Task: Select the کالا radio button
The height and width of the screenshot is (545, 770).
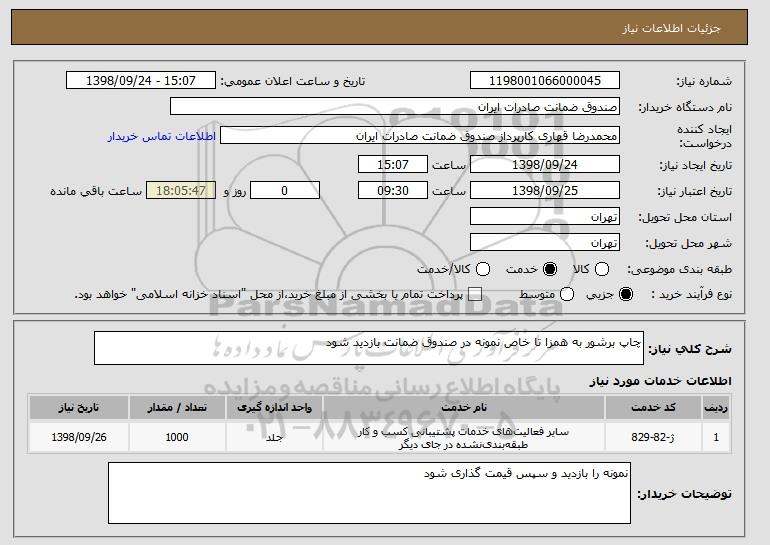Action: (602, 269)
